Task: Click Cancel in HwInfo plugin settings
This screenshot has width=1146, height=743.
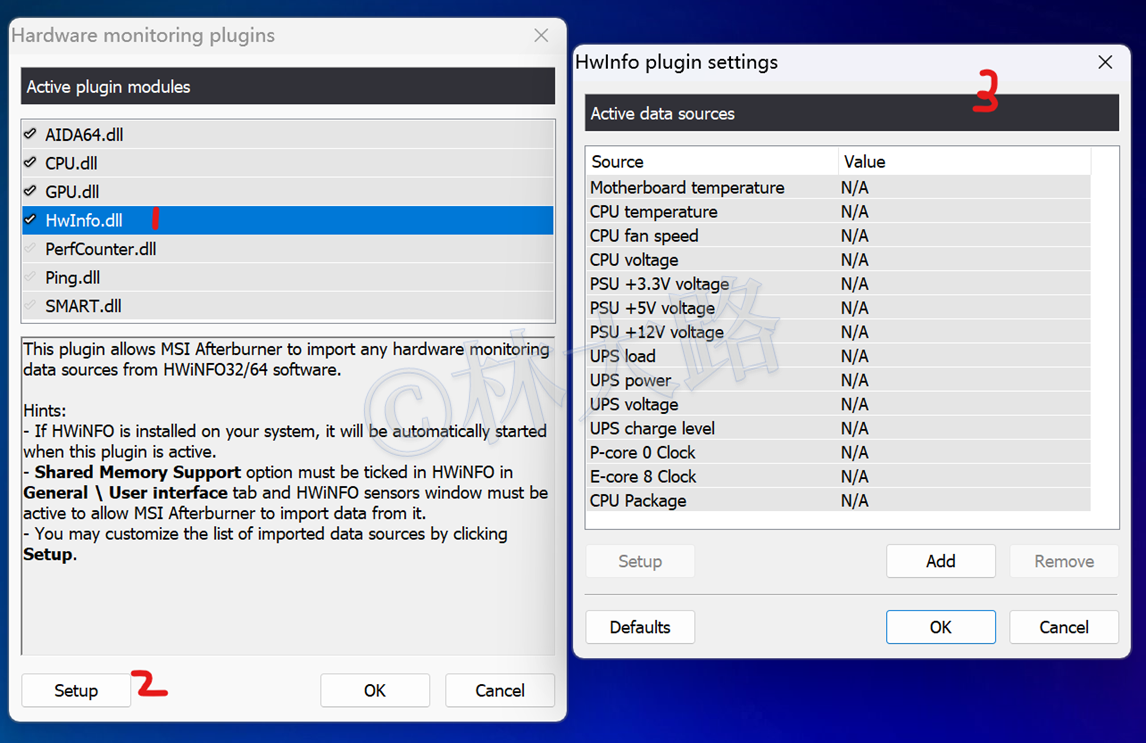Action: 1064,627
